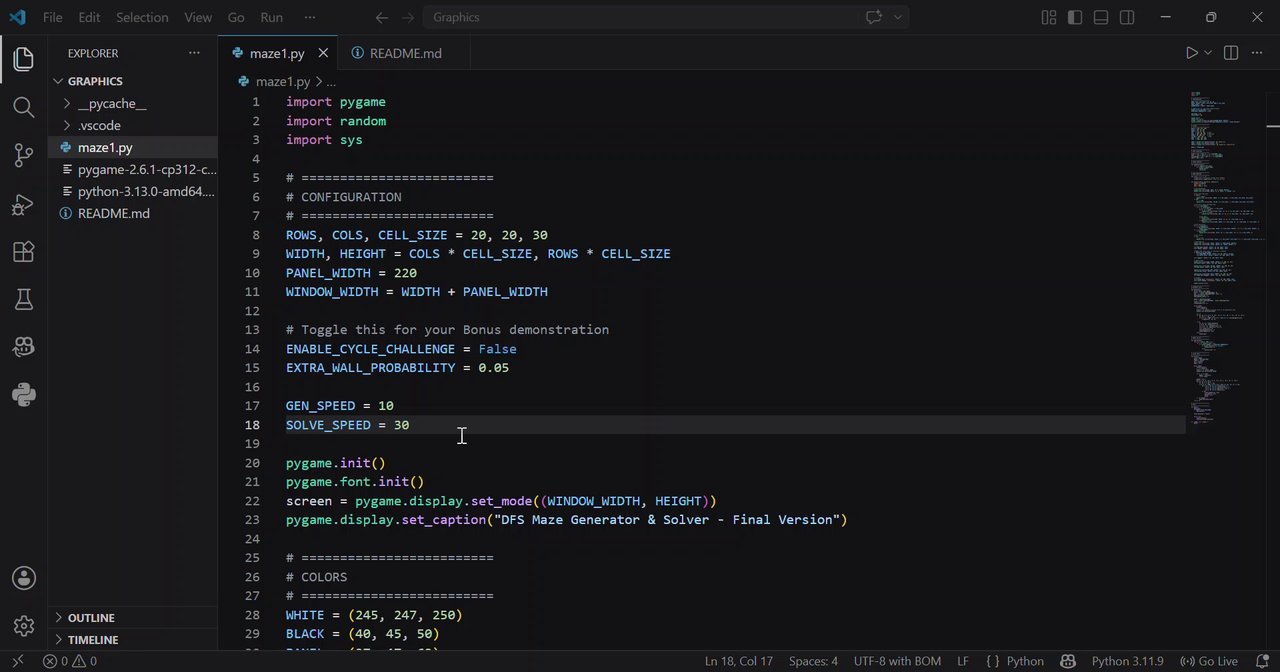Image resolution: width=1280 pixels, height=672 pixels.
Task: Open the Run and Debug view
Action: [x=24, y=204]
